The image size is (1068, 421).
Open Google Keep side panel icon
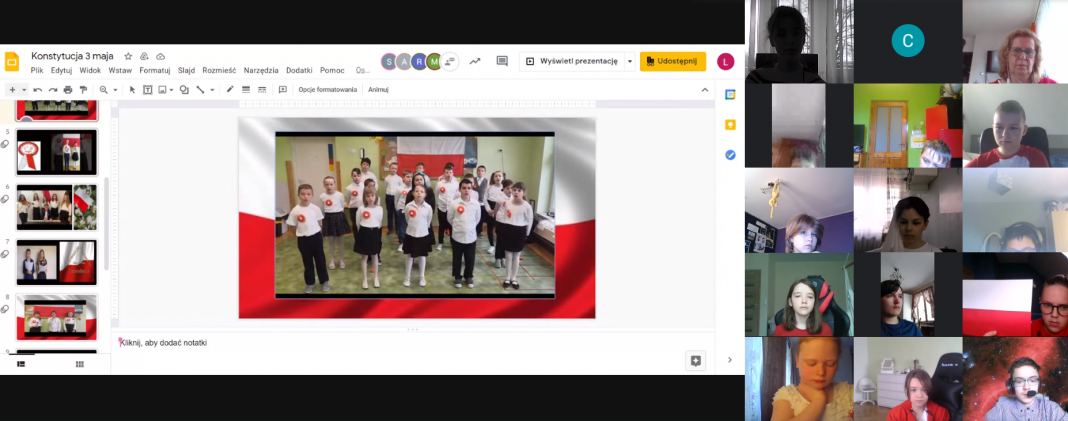730,125
